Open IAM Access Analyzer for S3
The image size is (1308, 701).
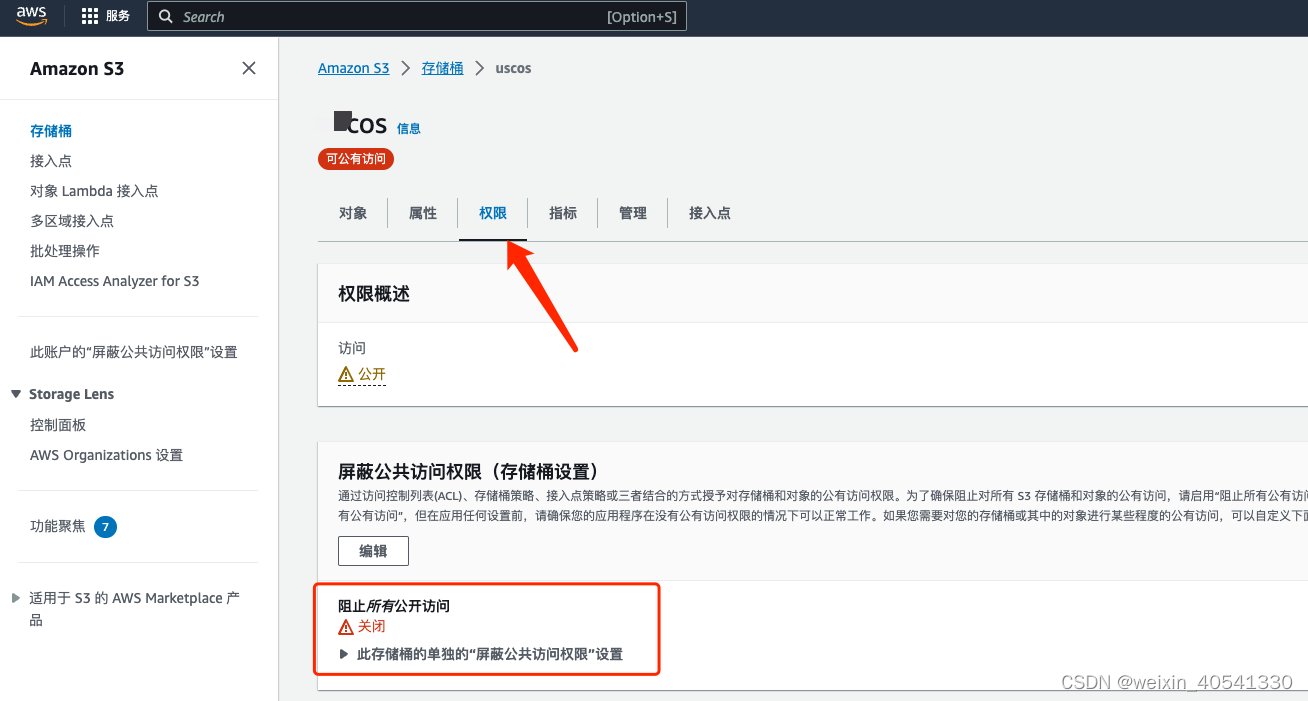115,281
